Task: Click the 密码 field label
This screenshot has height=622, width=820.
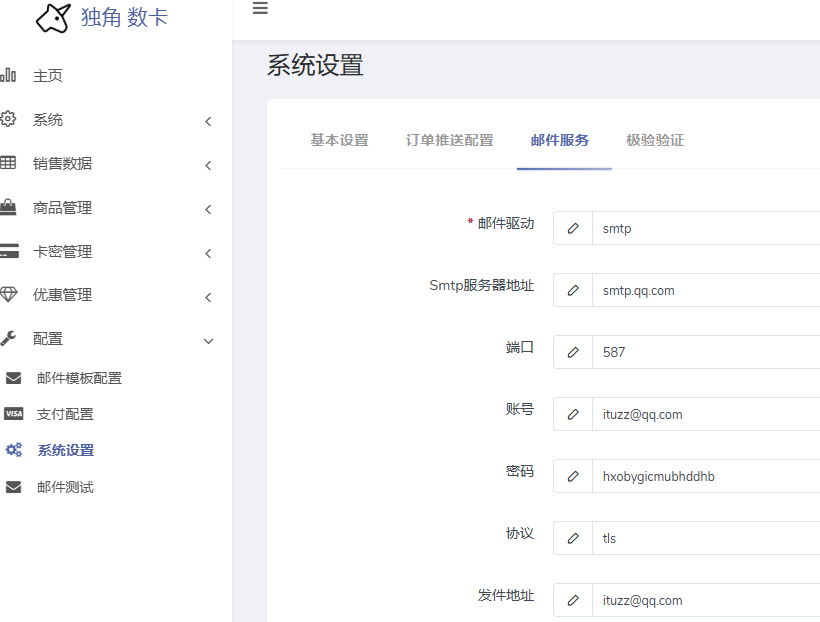Action: pyautogui.click(x=520, y=471)
